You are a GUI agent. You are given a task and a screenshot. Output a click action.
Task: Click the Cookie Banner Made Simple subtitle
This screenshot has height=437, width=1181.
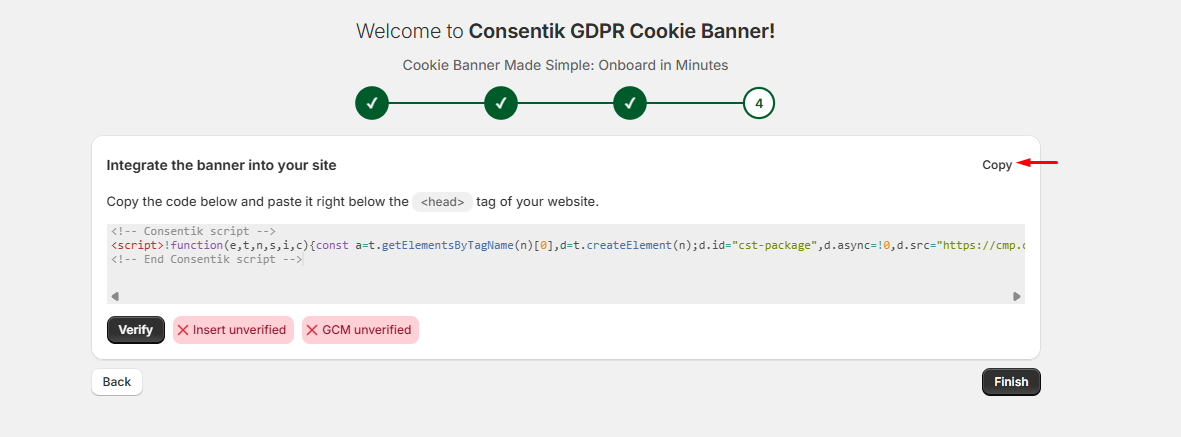click(x=565, y=65)
